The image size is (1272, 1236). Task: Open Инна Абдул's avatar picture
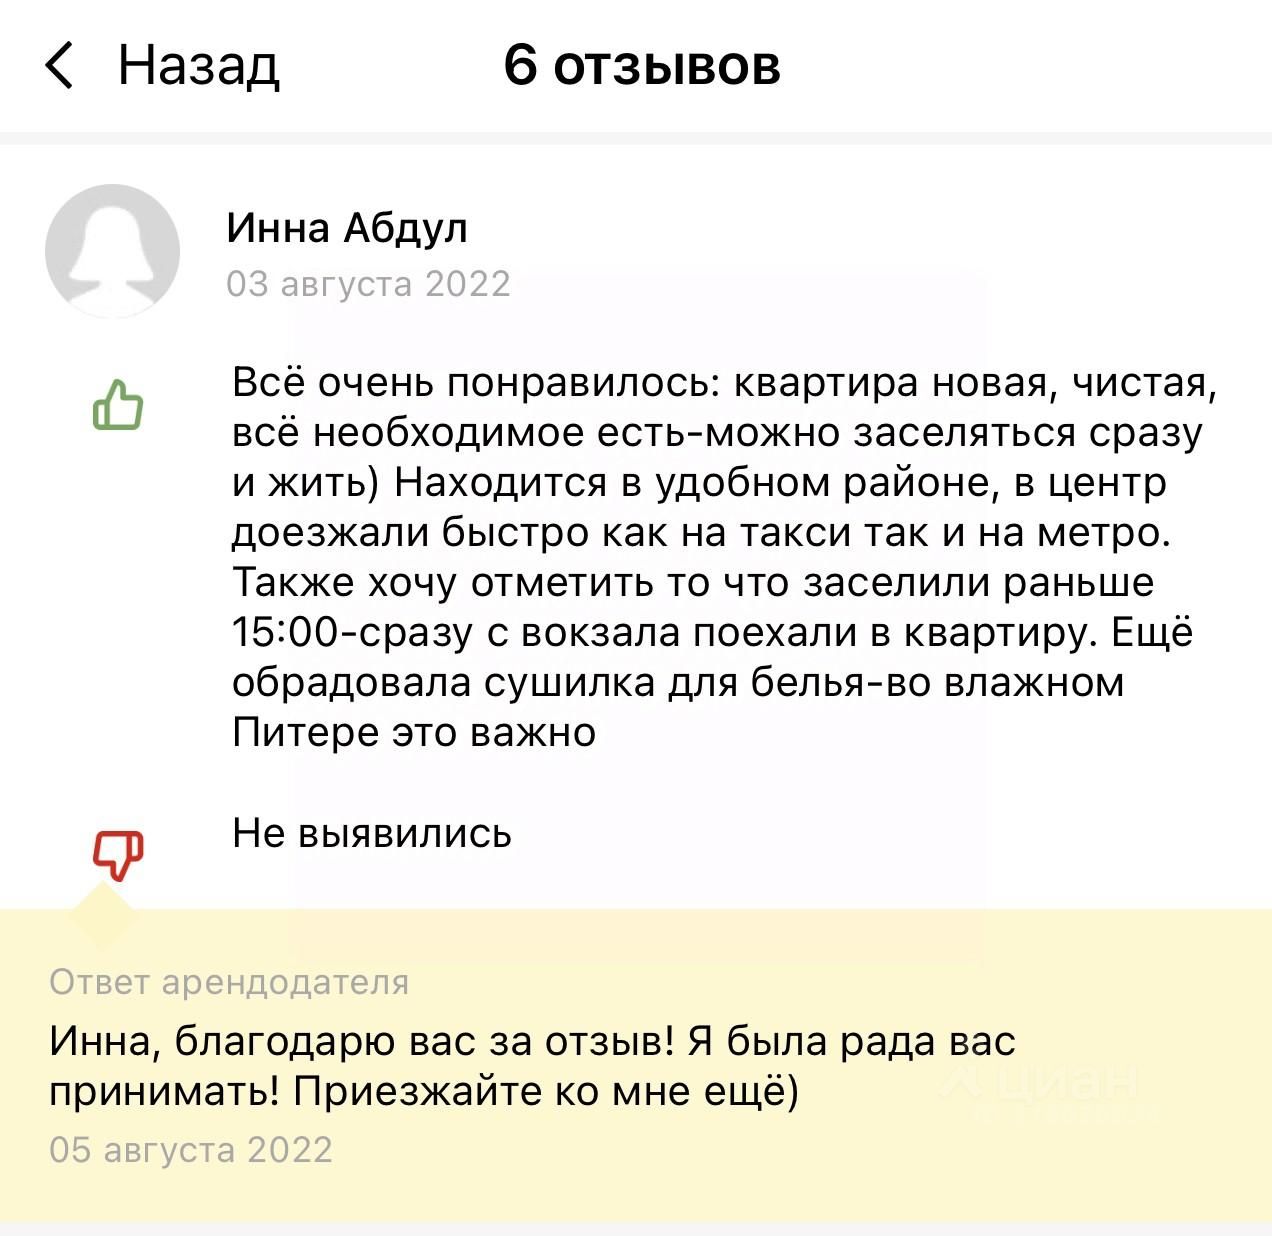(112, 250)
